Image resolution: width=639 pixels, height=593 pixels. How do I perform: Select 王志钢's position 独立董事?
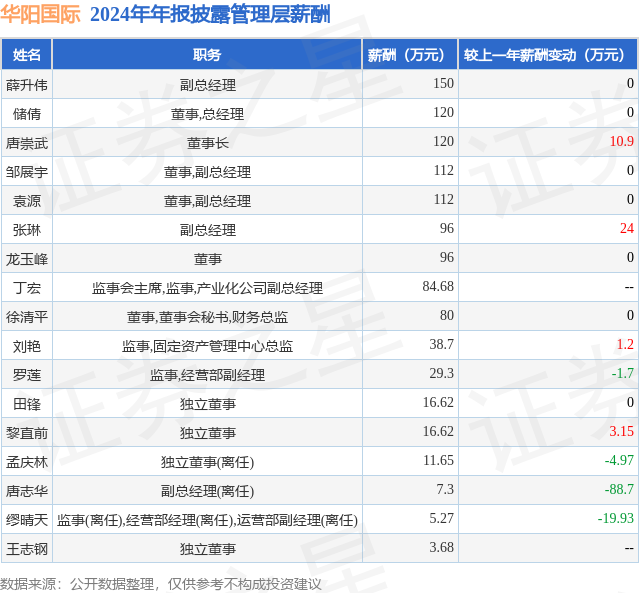[208, 549]
